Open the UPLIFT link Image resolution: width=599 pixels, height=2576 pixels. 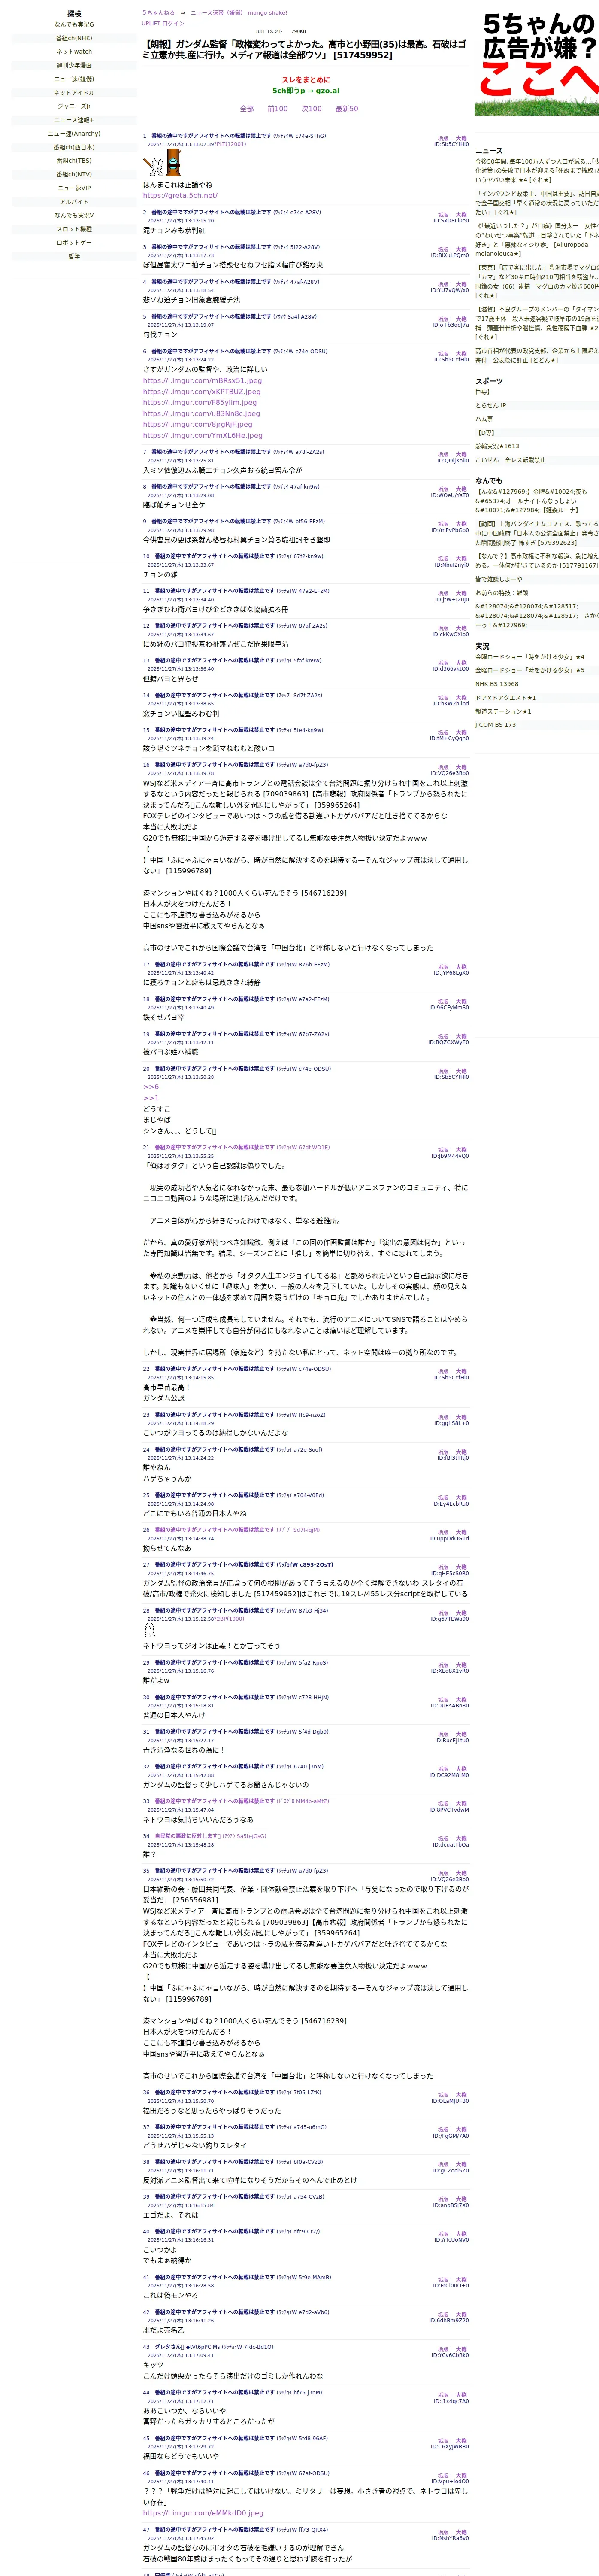pyautogui.click(x=150, y=23)
